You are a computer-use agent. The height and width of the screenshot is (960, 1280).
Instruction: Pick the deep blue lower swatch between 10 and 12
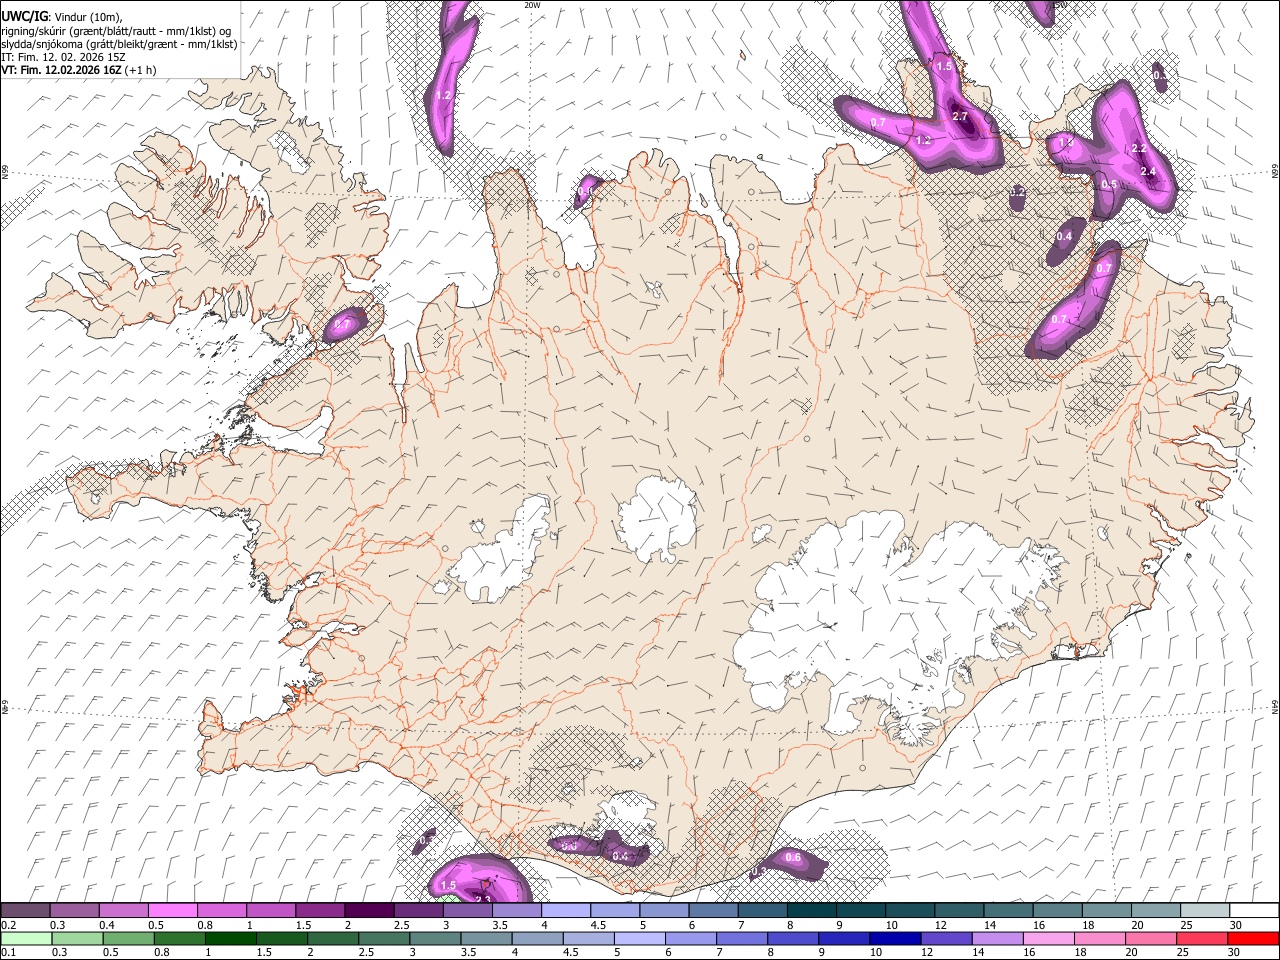click(895, 938)
